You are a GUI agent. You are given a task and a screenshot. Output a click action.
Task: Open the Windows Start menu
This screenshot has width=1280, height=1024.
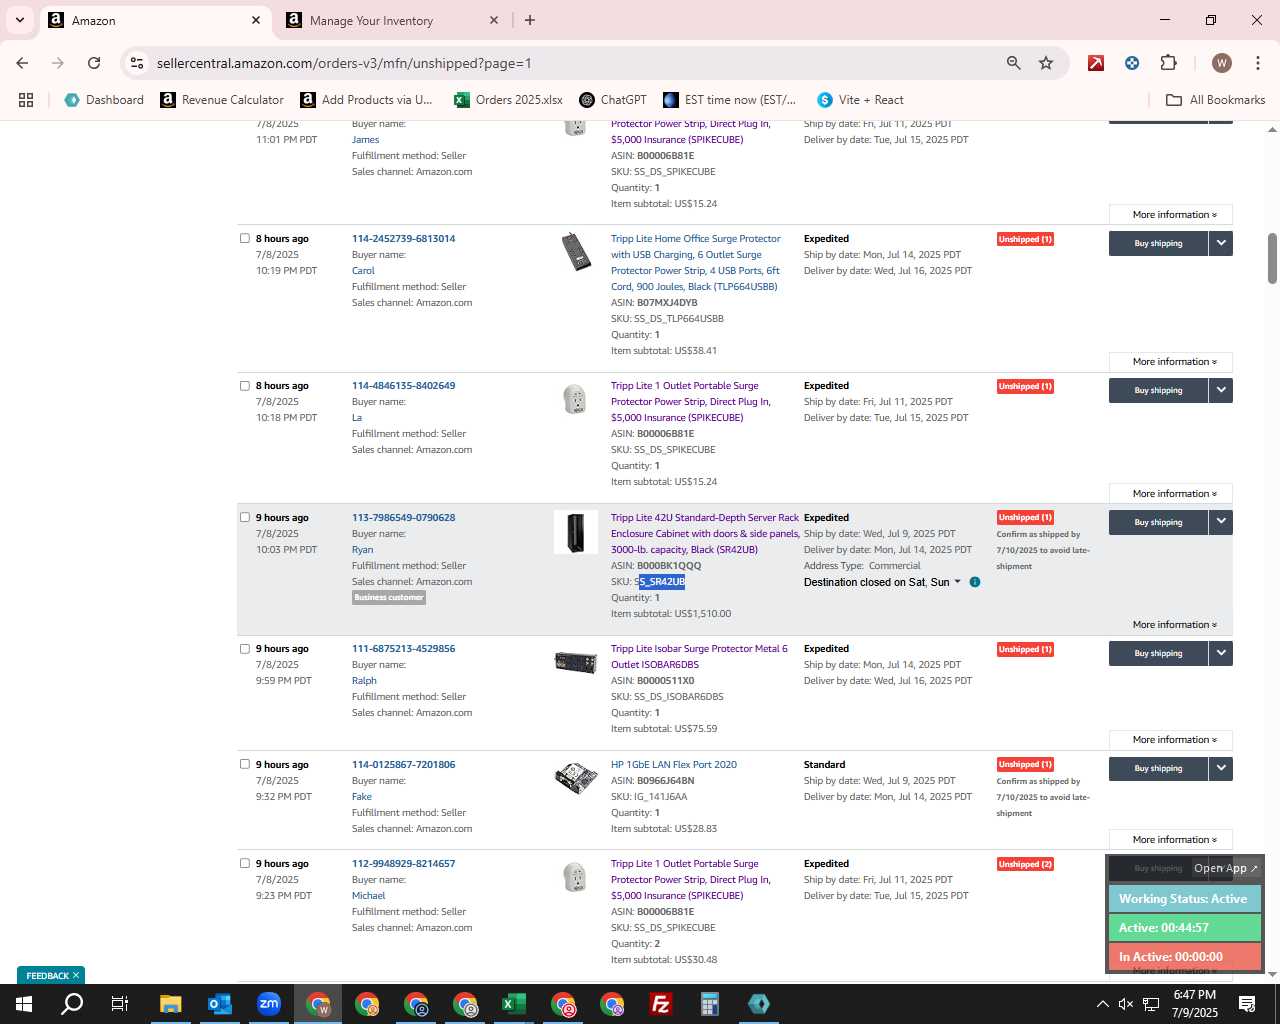coord(24,1004)
